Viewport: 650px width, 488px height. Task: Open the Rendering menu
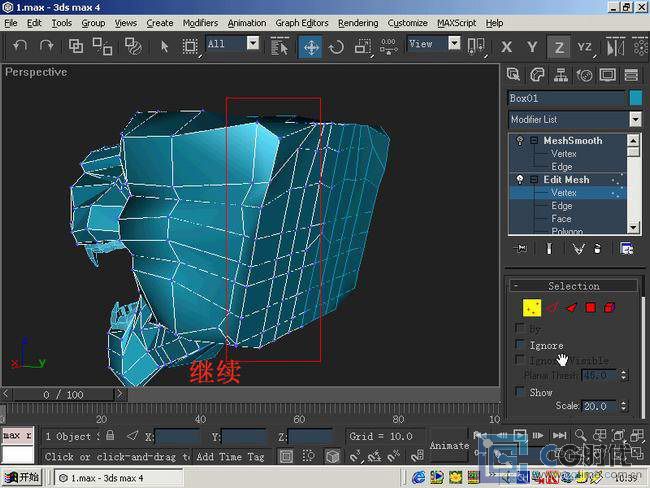pos(357,22)
